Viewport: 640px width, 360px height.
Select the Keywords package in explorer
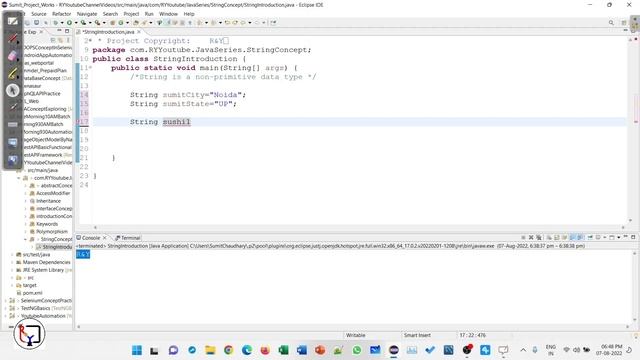point(47,224)
